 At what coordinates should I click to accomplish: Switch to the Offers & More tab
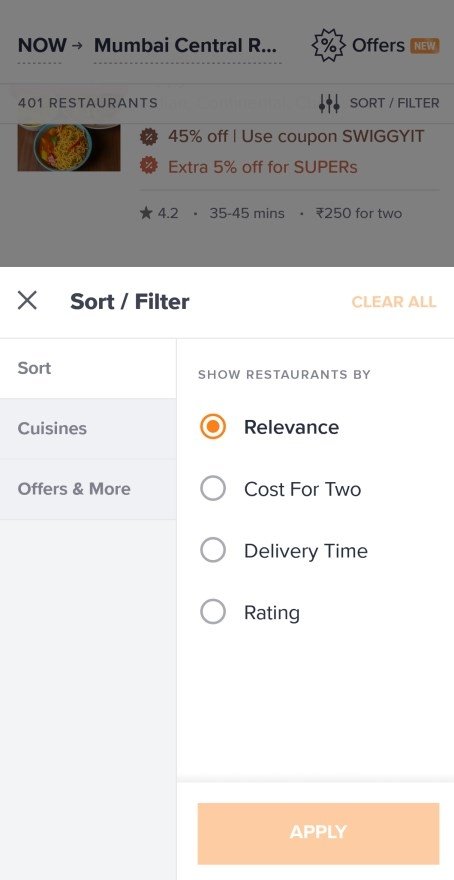click(x=88, y=489)
